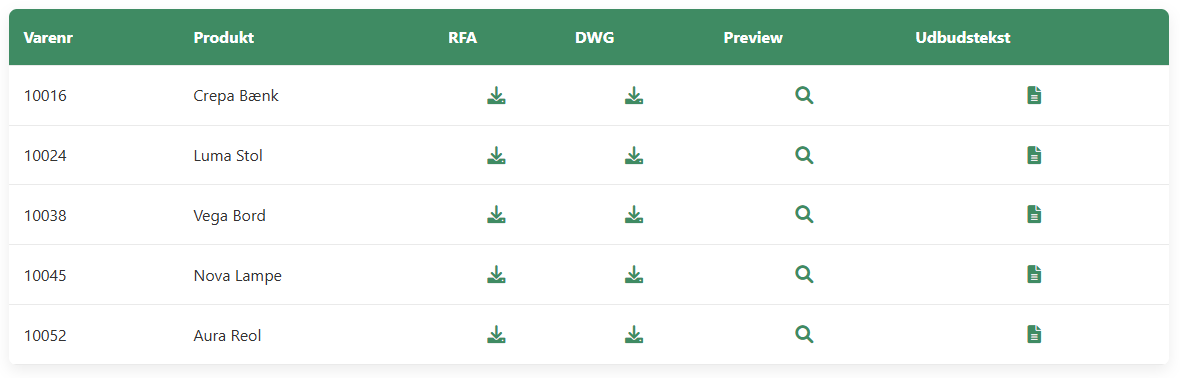Preview the Nova Lampe product

coord(804,274)
